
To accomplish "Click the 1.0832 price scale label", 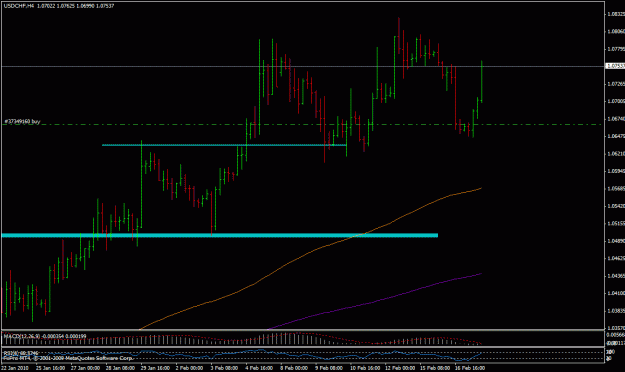I will [616, 14].
